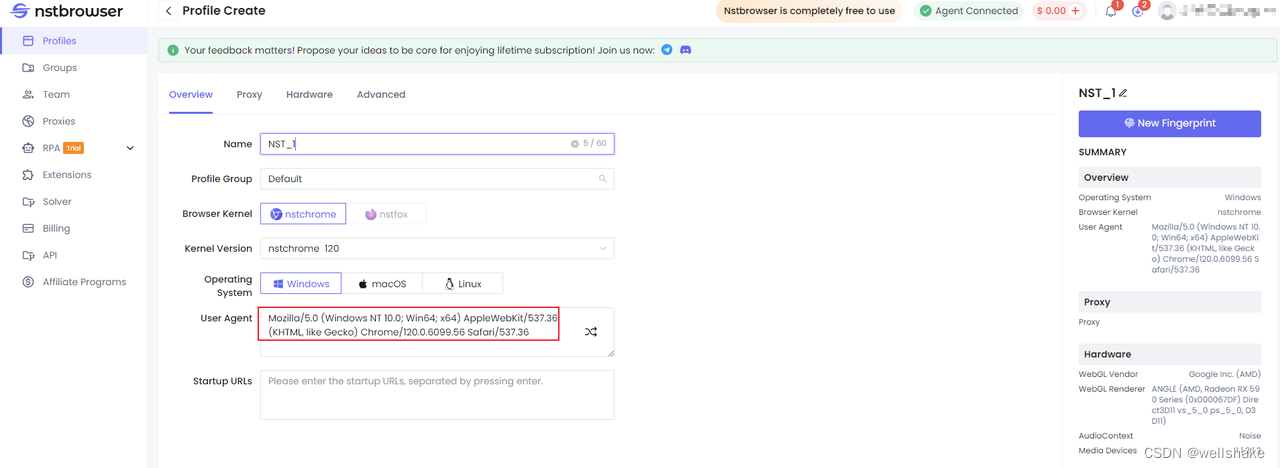Open Affiliate Programs in the sidebar
This screenshot has height=468, width=1280.
pos(72,282)
